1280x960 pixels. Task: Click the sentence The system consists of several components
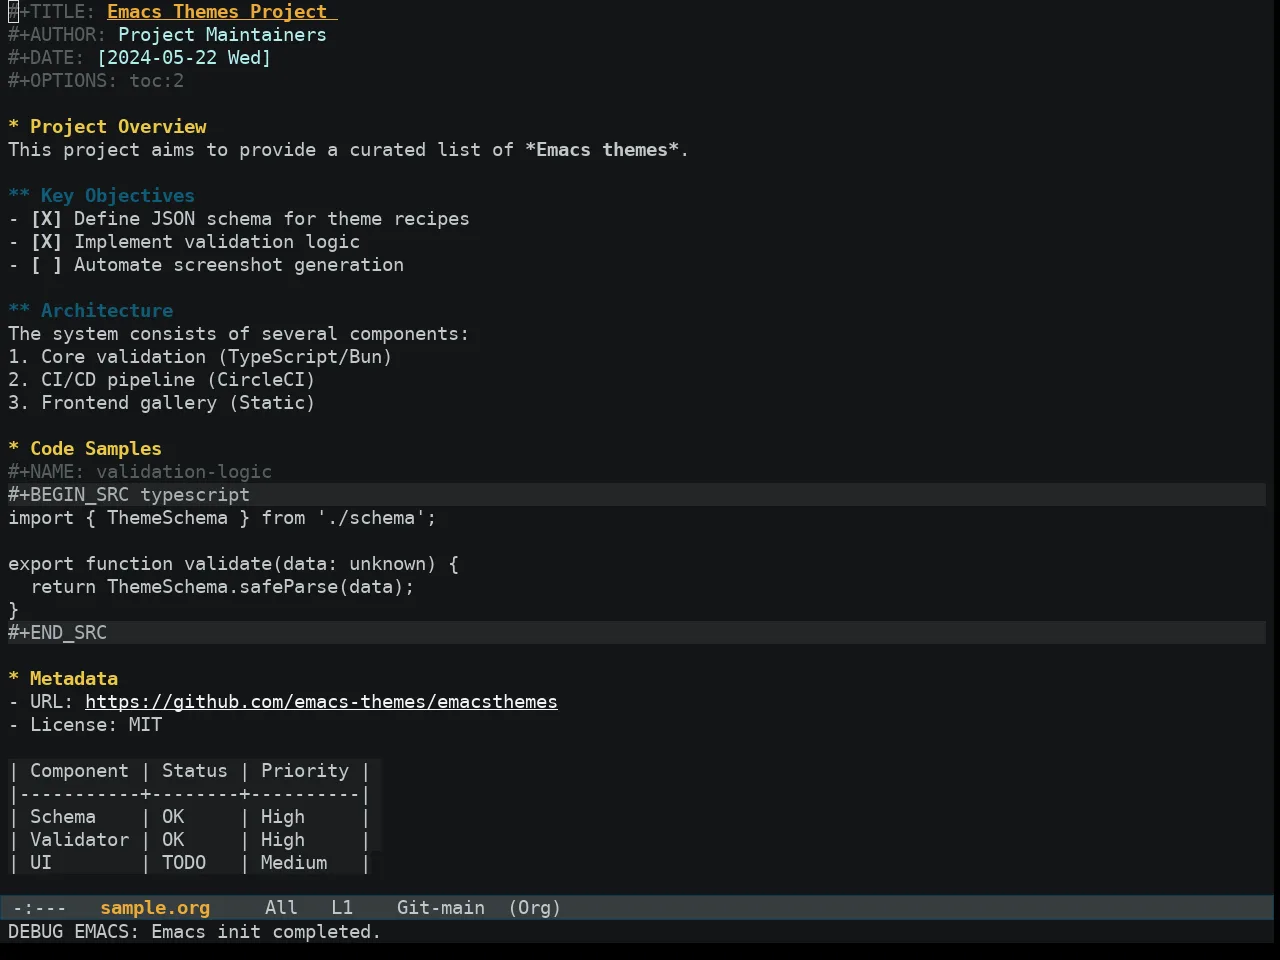click(238, 334)
